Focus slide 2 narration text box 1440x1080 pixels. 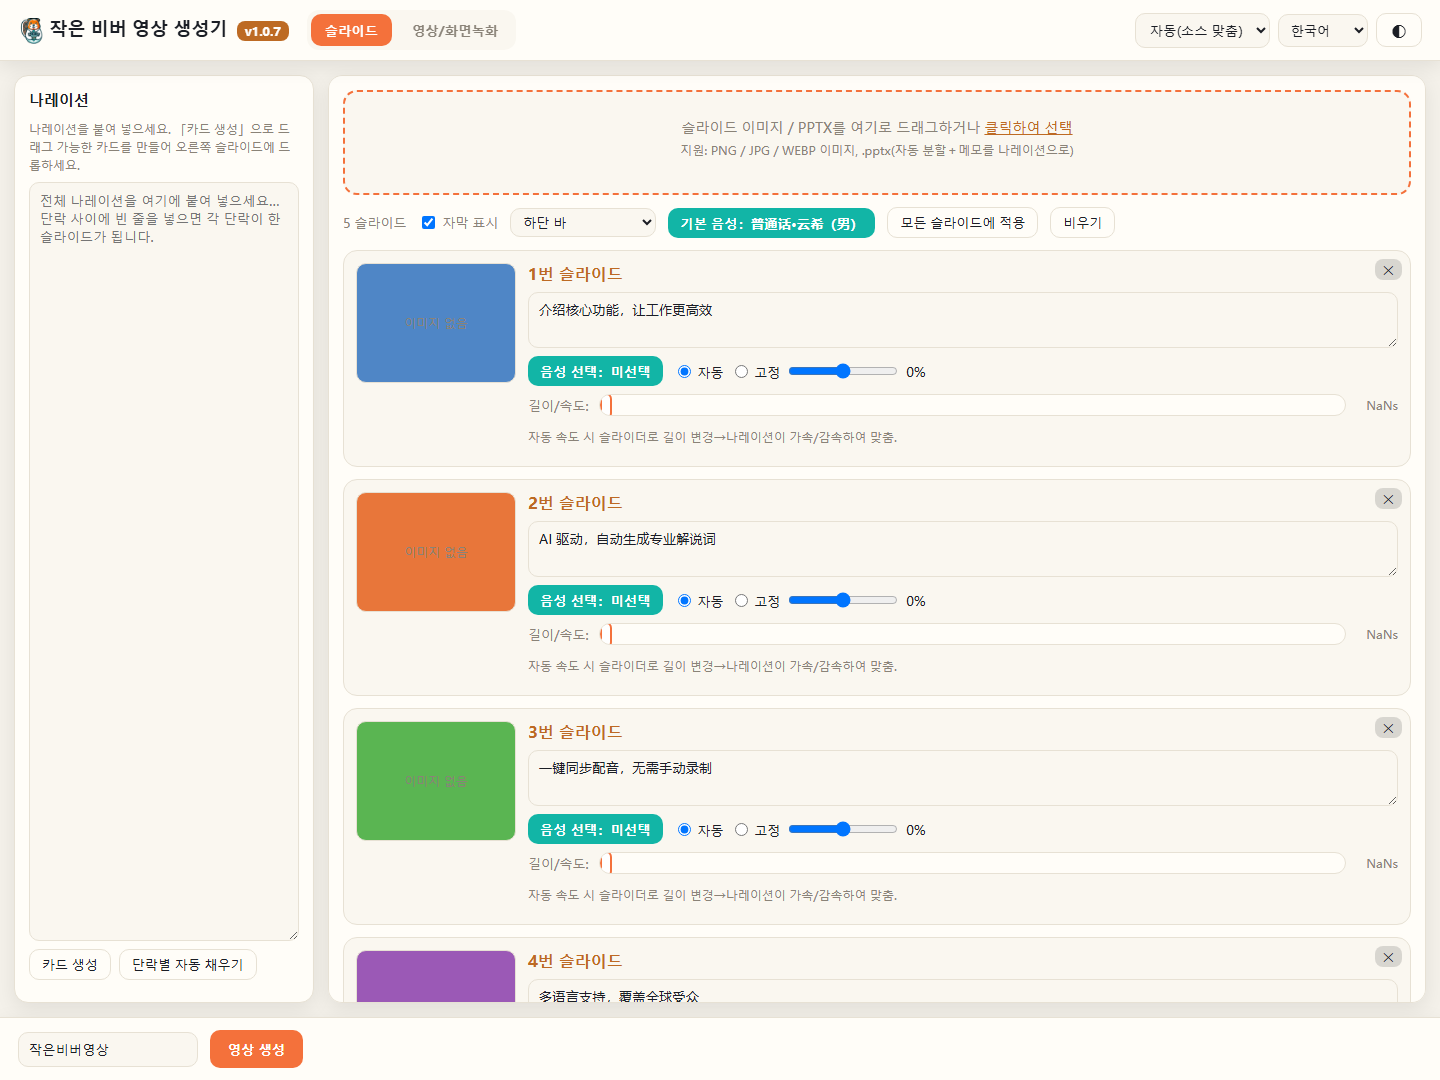[x=963, y=549]
